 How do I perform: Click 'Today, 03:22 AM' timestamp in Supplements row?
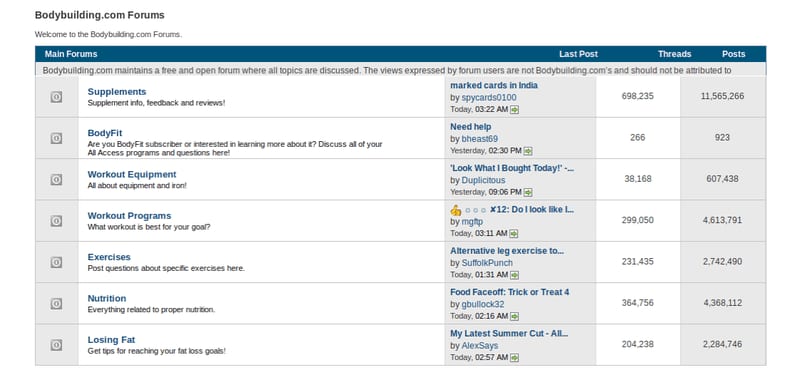(479, 110)
